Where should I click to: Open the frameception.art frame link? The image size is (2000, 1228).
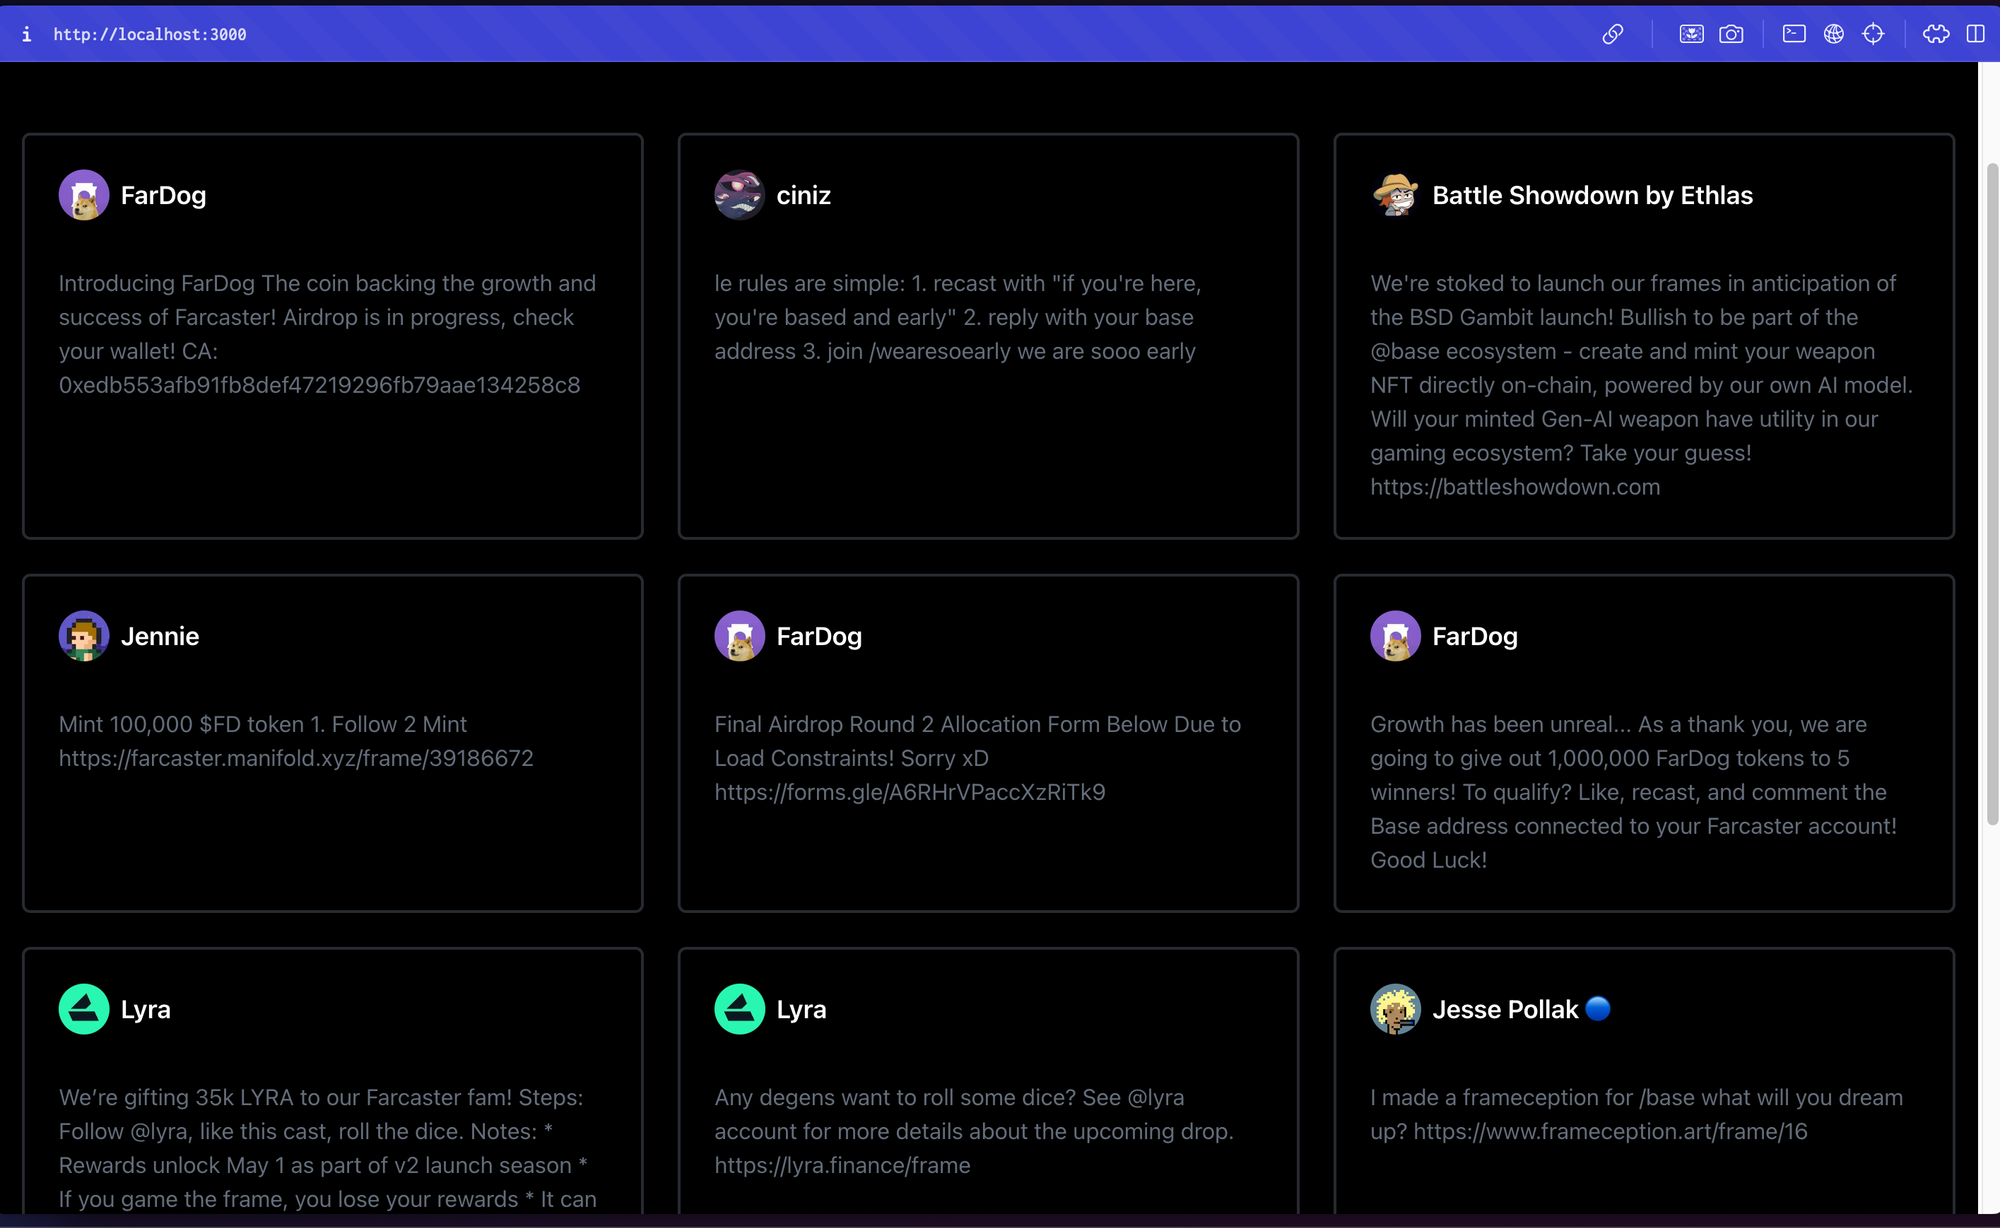(1610, 1131)
